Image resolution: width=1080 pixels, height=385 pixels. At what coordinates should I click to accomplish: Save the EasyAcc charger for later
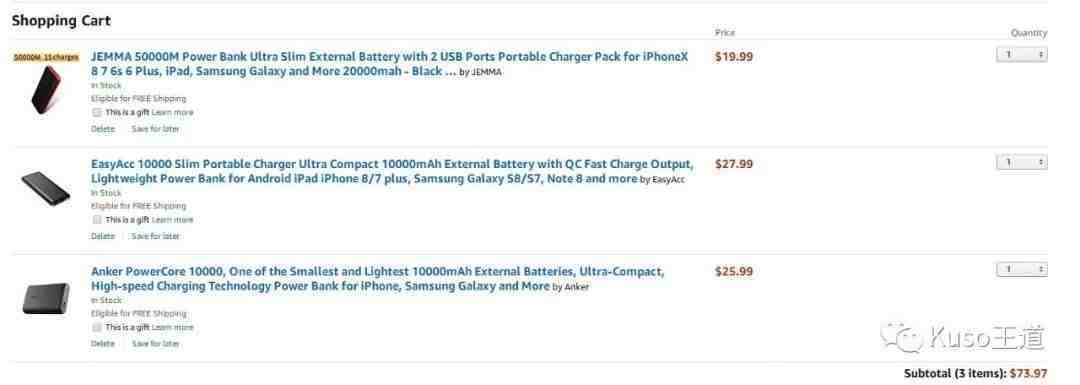pos(156,236)
